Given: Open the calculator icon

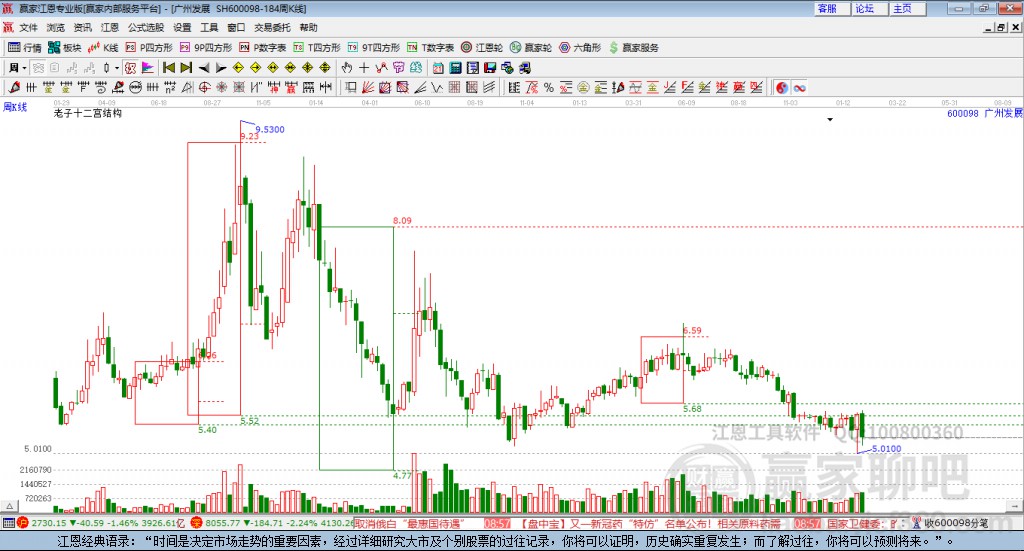Looking at the screenshot, I should [455, 68].
